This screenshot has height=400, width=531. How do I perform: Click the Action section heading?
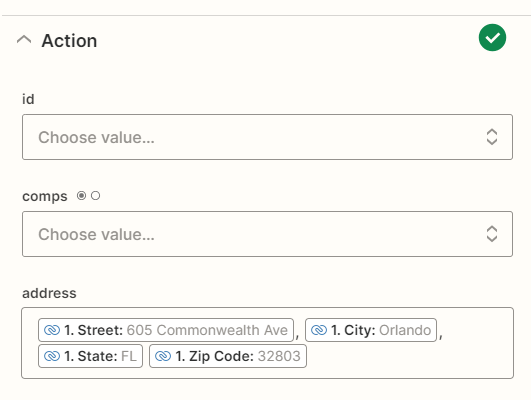coord(69,41)
